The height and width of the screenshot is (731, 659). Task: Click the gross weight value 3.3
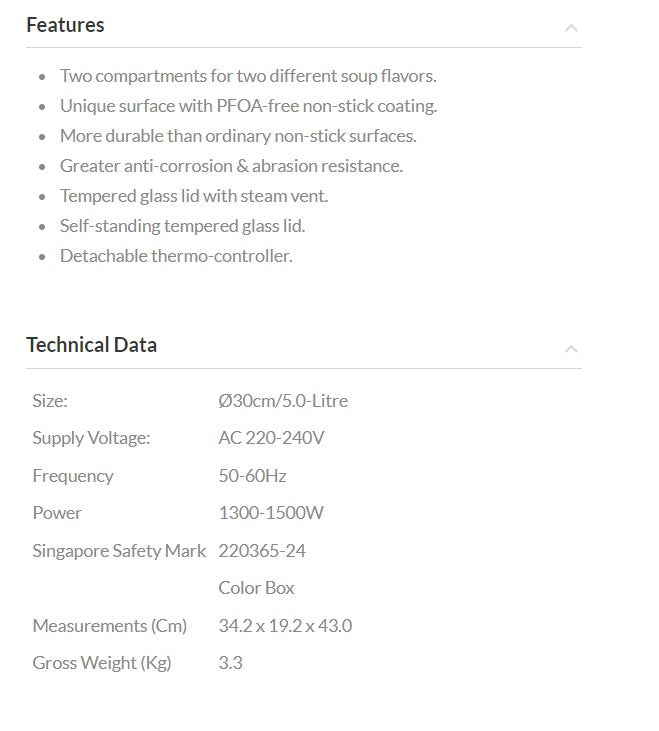click(x=230, y=663)
